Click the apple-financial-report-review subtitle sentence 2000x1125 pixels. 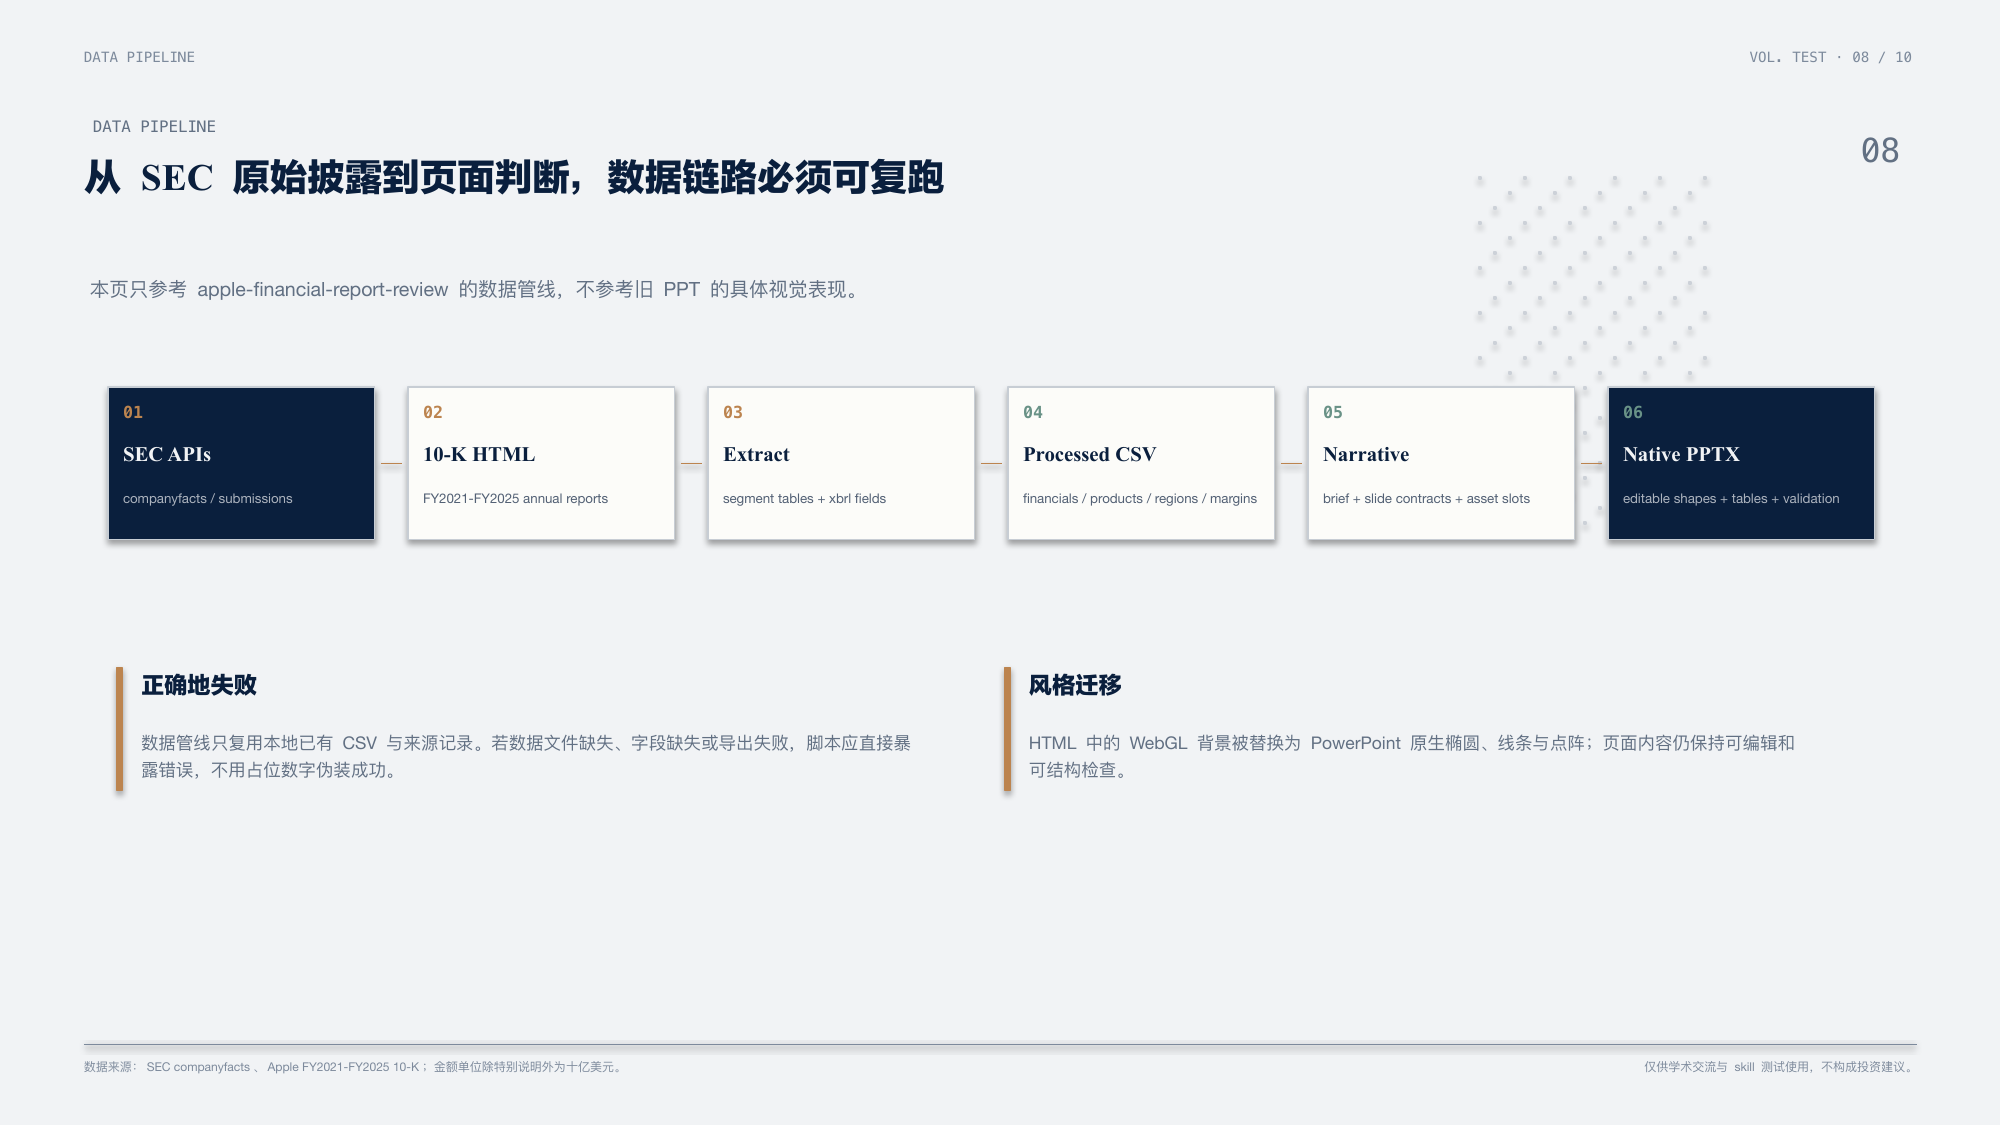coord(476,289)
